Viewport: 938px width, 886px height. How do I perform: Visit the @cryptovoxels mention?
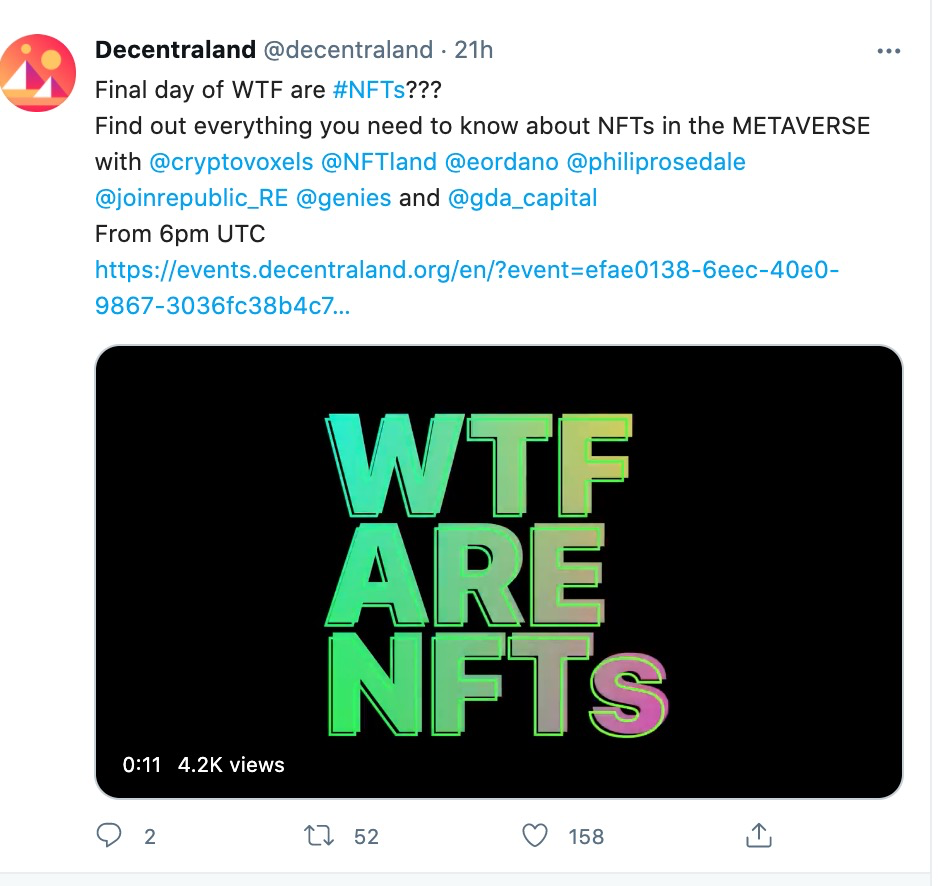(x=231, y=162)
